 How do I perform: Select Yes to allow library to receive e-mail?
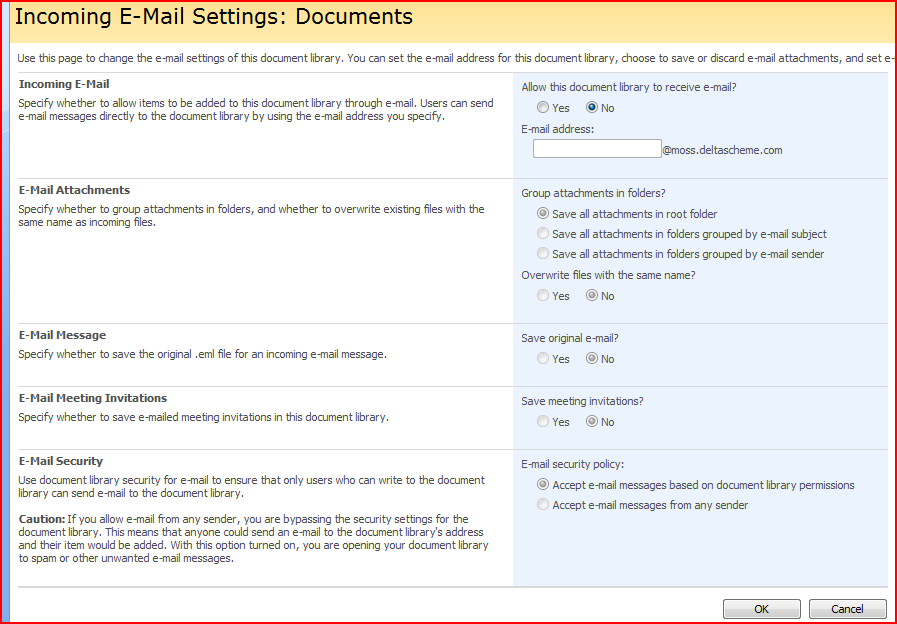point(543,108)
